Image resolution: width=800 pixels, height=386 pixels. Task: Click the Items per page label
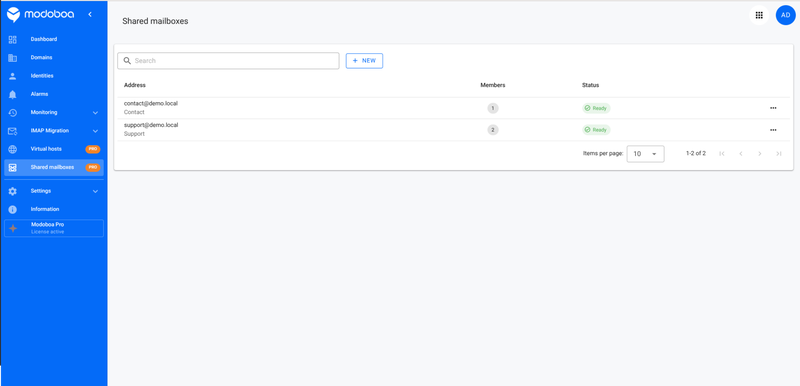603,153
